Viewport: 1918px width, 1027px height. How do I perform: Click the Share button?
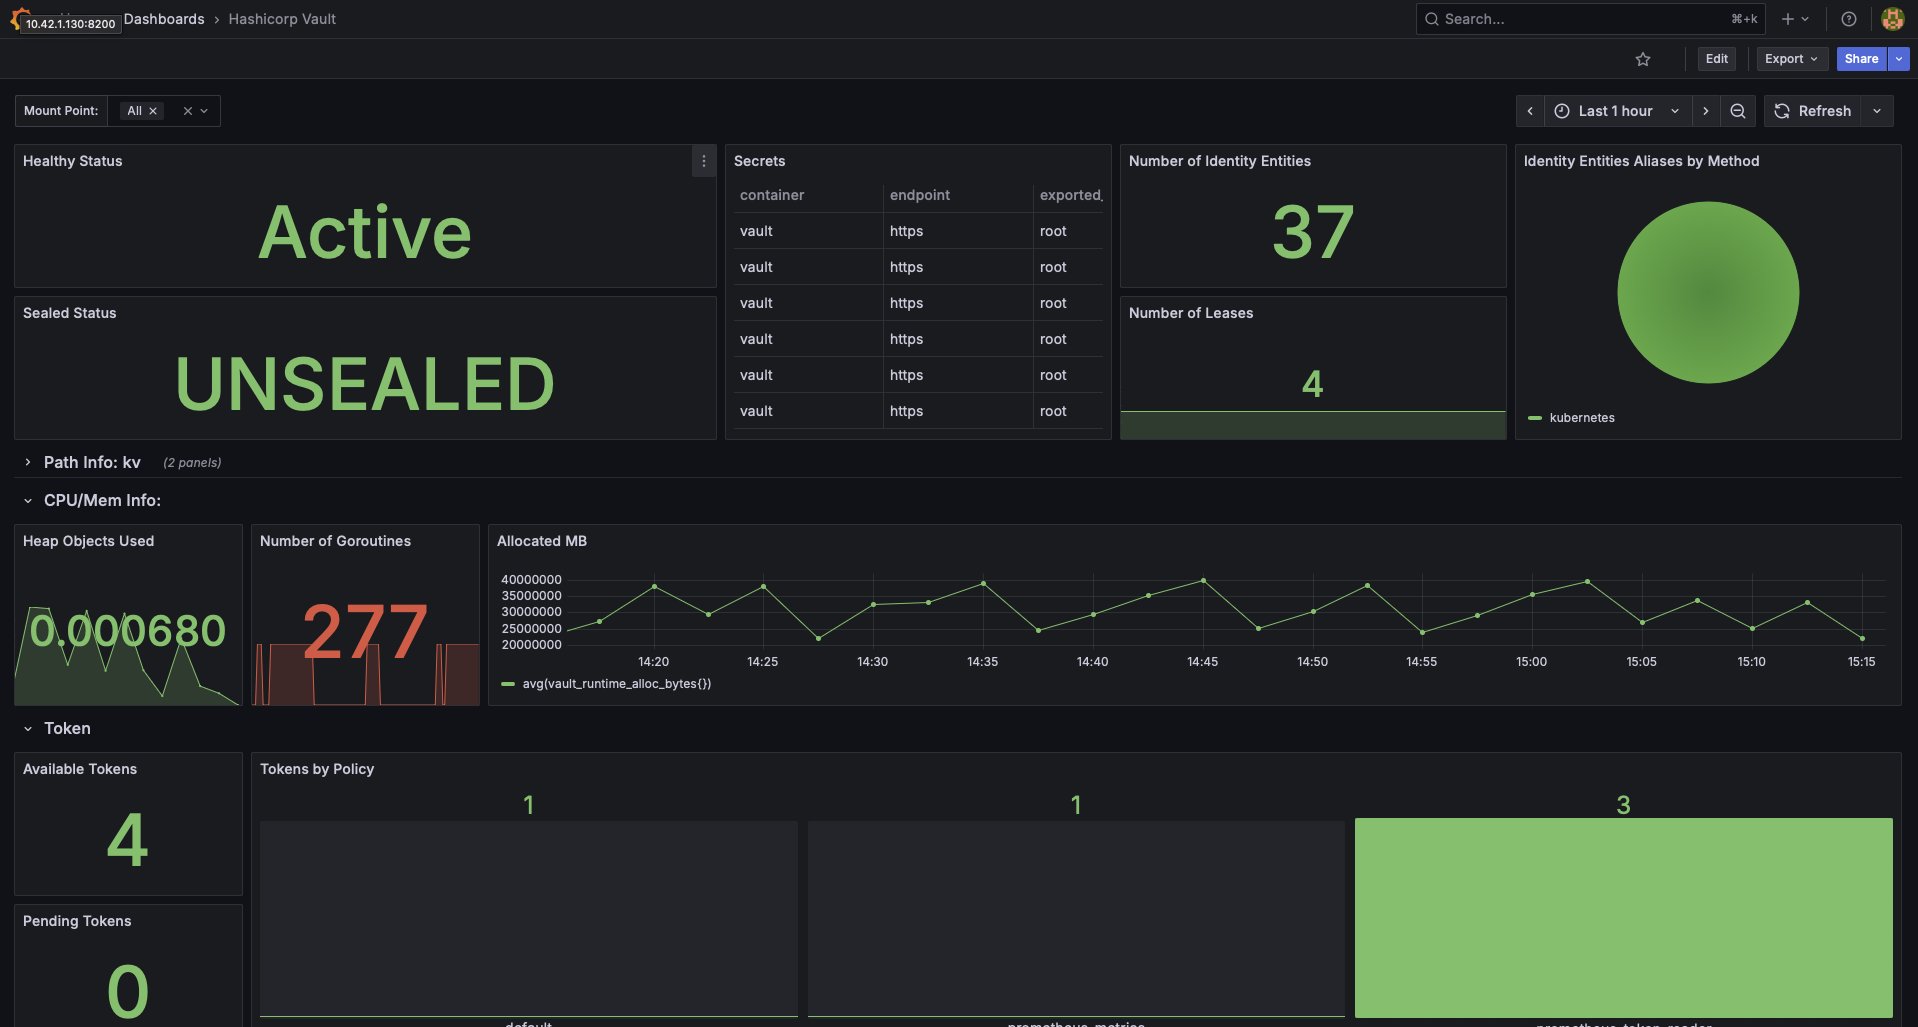tap(1860, 59)
